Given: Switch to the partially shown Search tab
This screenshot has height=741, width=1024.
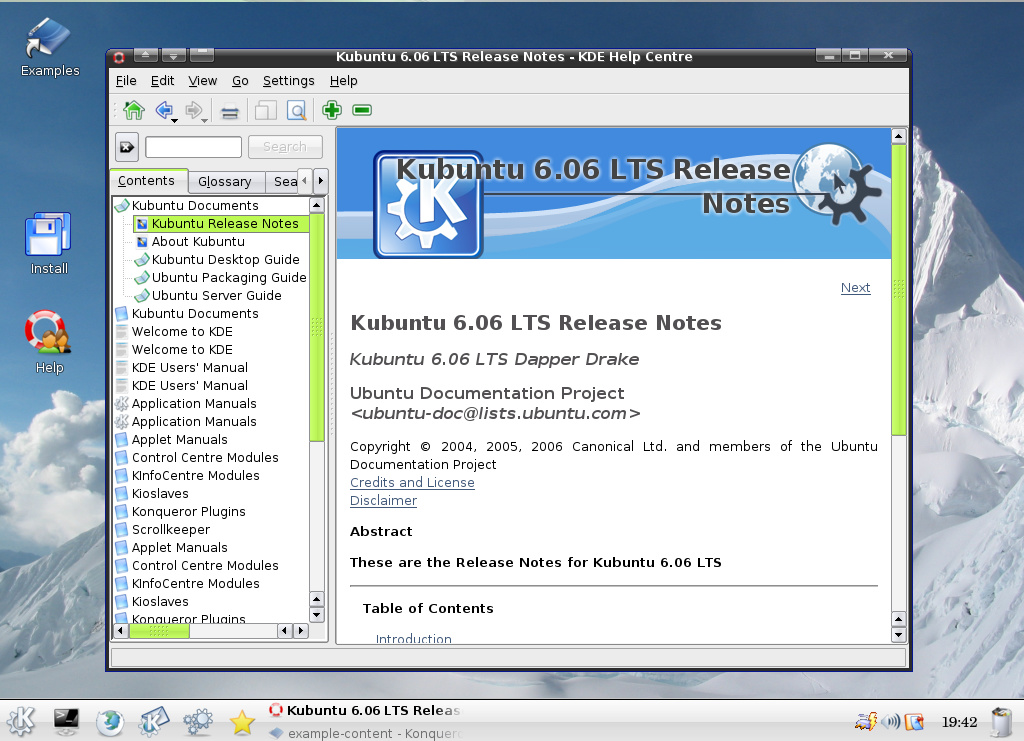Looking at the screenshot, I should coord(284,181).
